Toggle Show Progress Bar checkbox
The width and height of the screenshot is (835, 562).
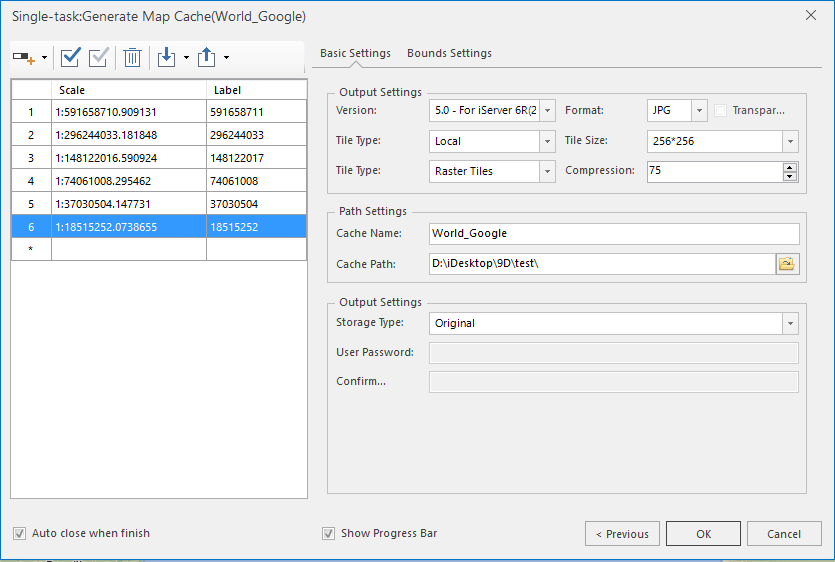tap(329, 534)
